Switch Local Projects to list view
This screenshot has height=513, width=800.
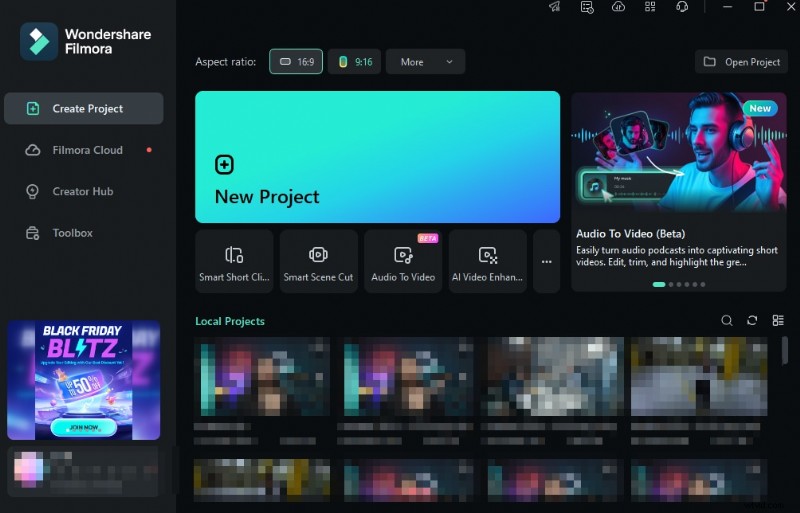[778, 321]
